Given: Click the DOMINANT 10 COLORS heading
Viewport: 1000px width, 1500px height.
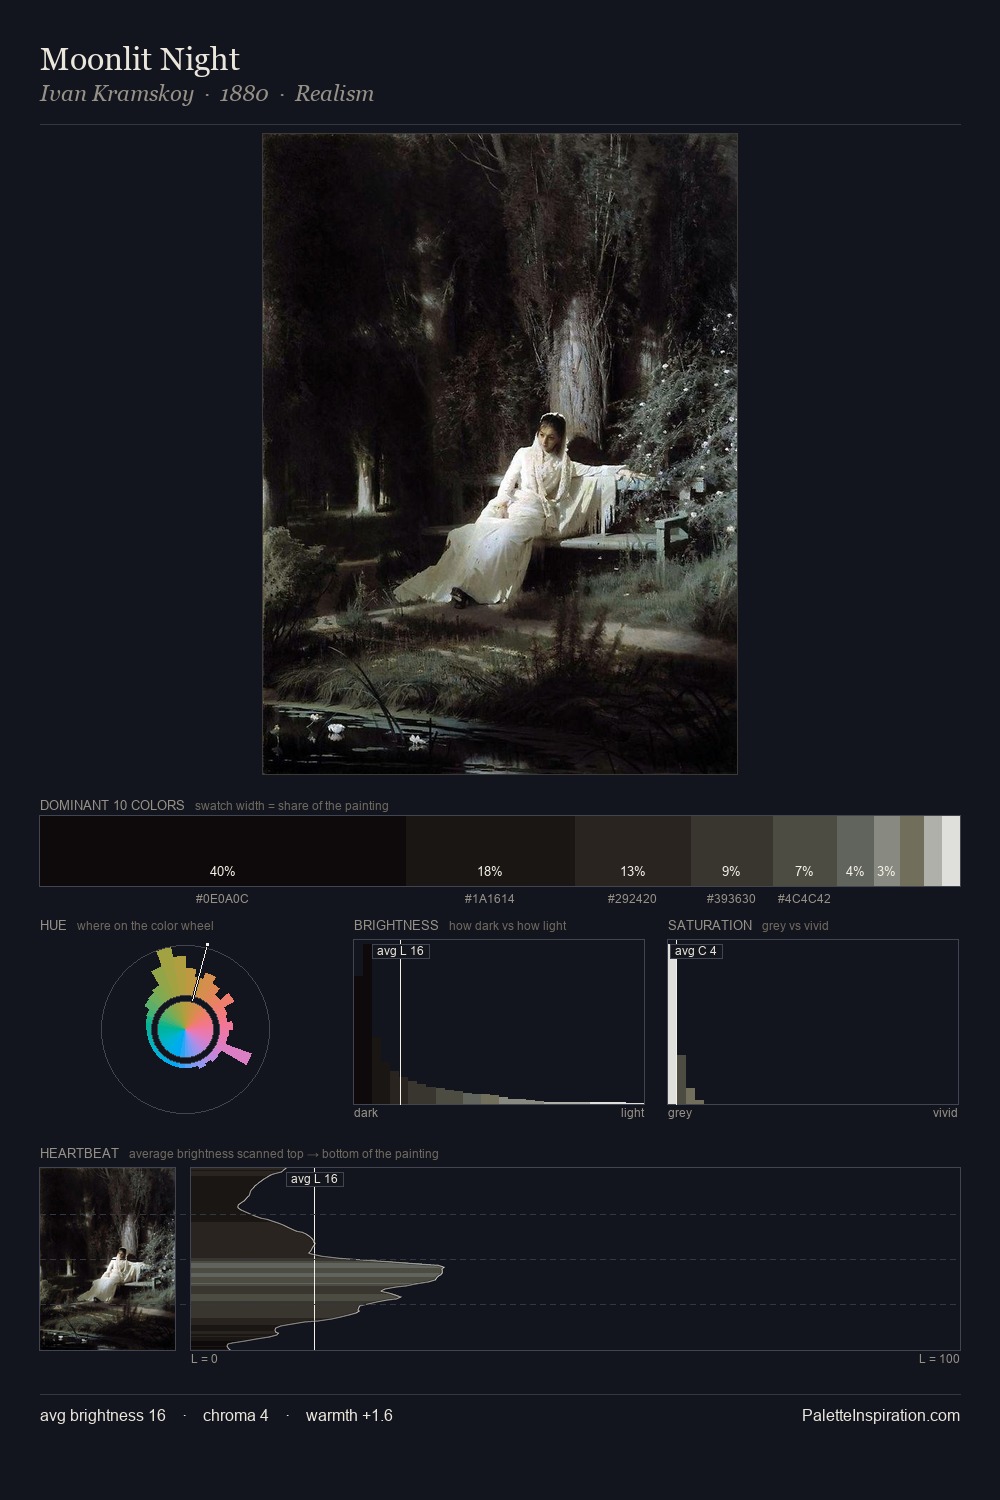Looking at the screenshot, I should 112,805.
